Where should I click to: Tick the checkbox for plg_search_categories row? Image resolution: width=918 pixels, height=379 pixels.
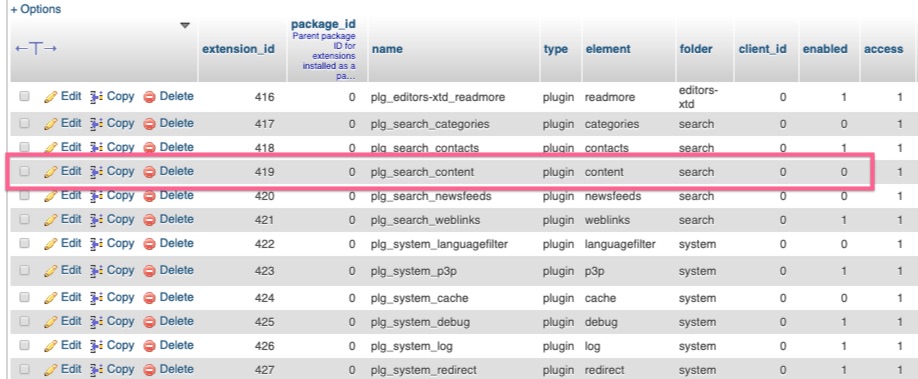[25, 124]
